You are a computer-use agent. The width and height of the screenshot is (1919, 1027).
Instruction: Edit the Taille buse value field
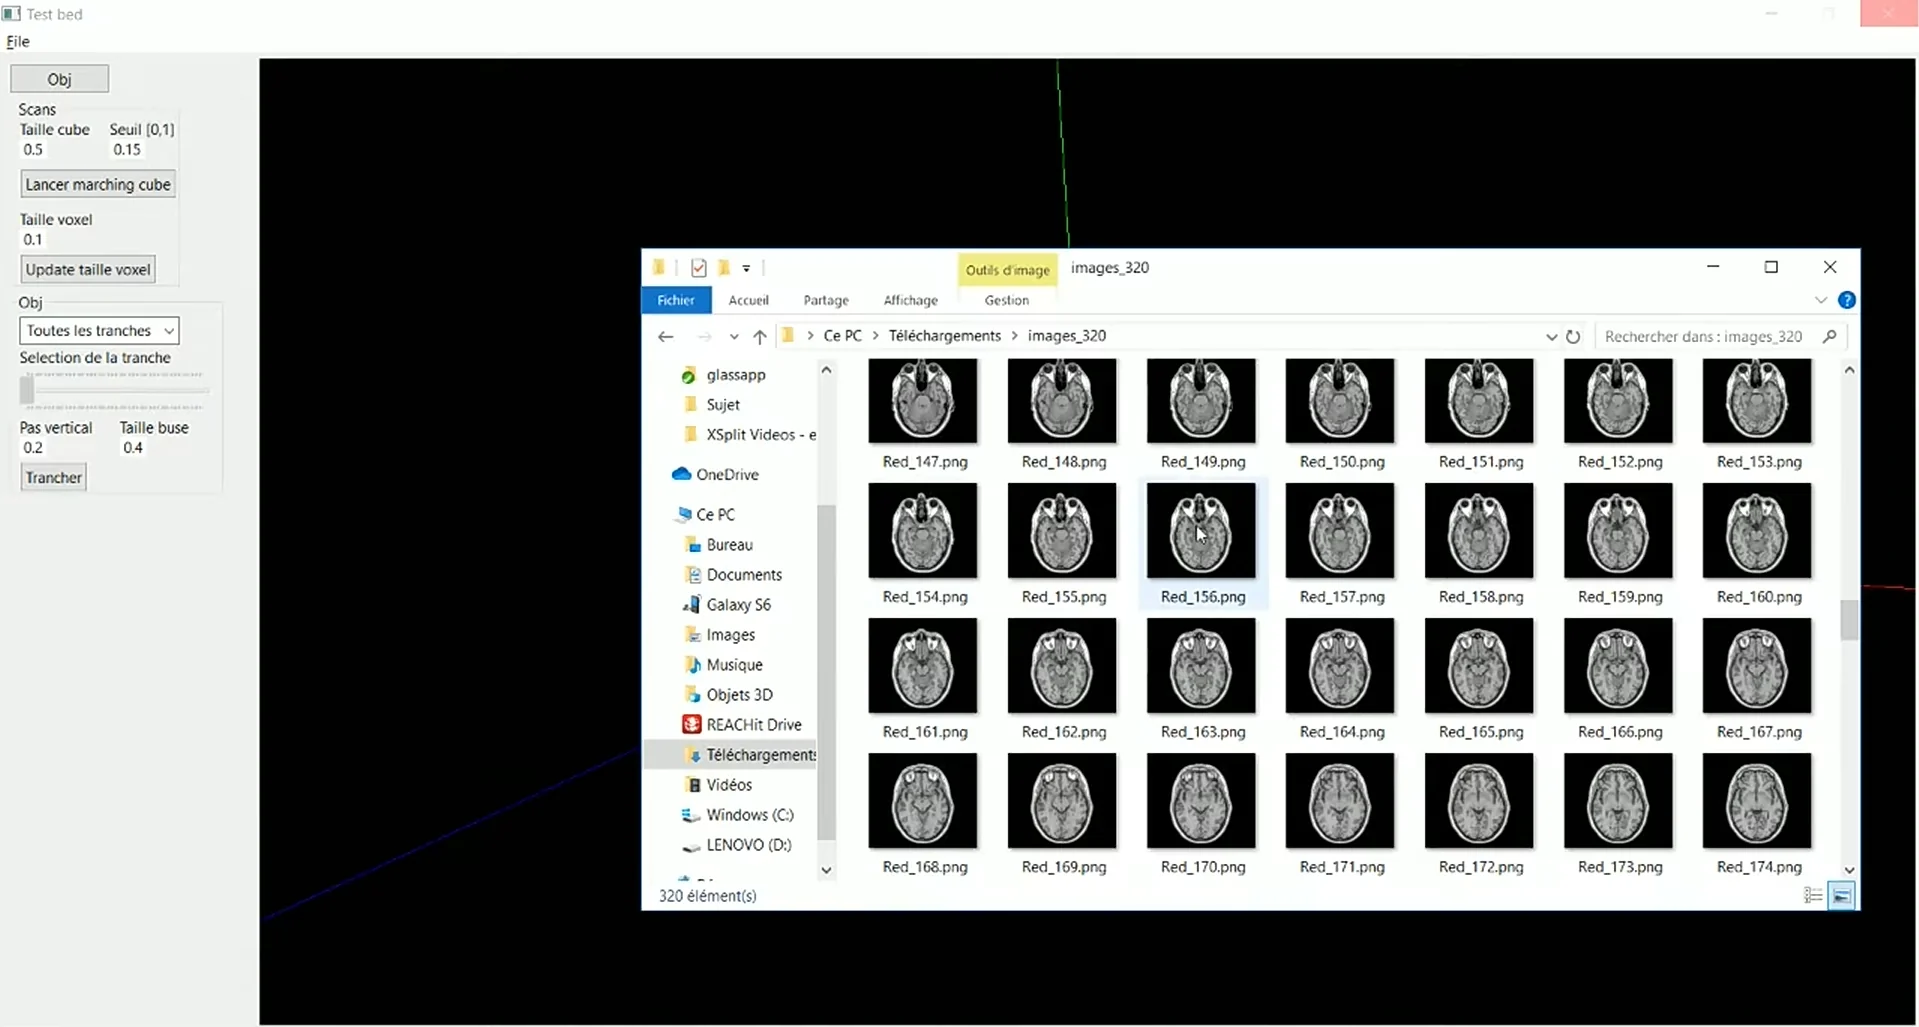click(134, 448)
